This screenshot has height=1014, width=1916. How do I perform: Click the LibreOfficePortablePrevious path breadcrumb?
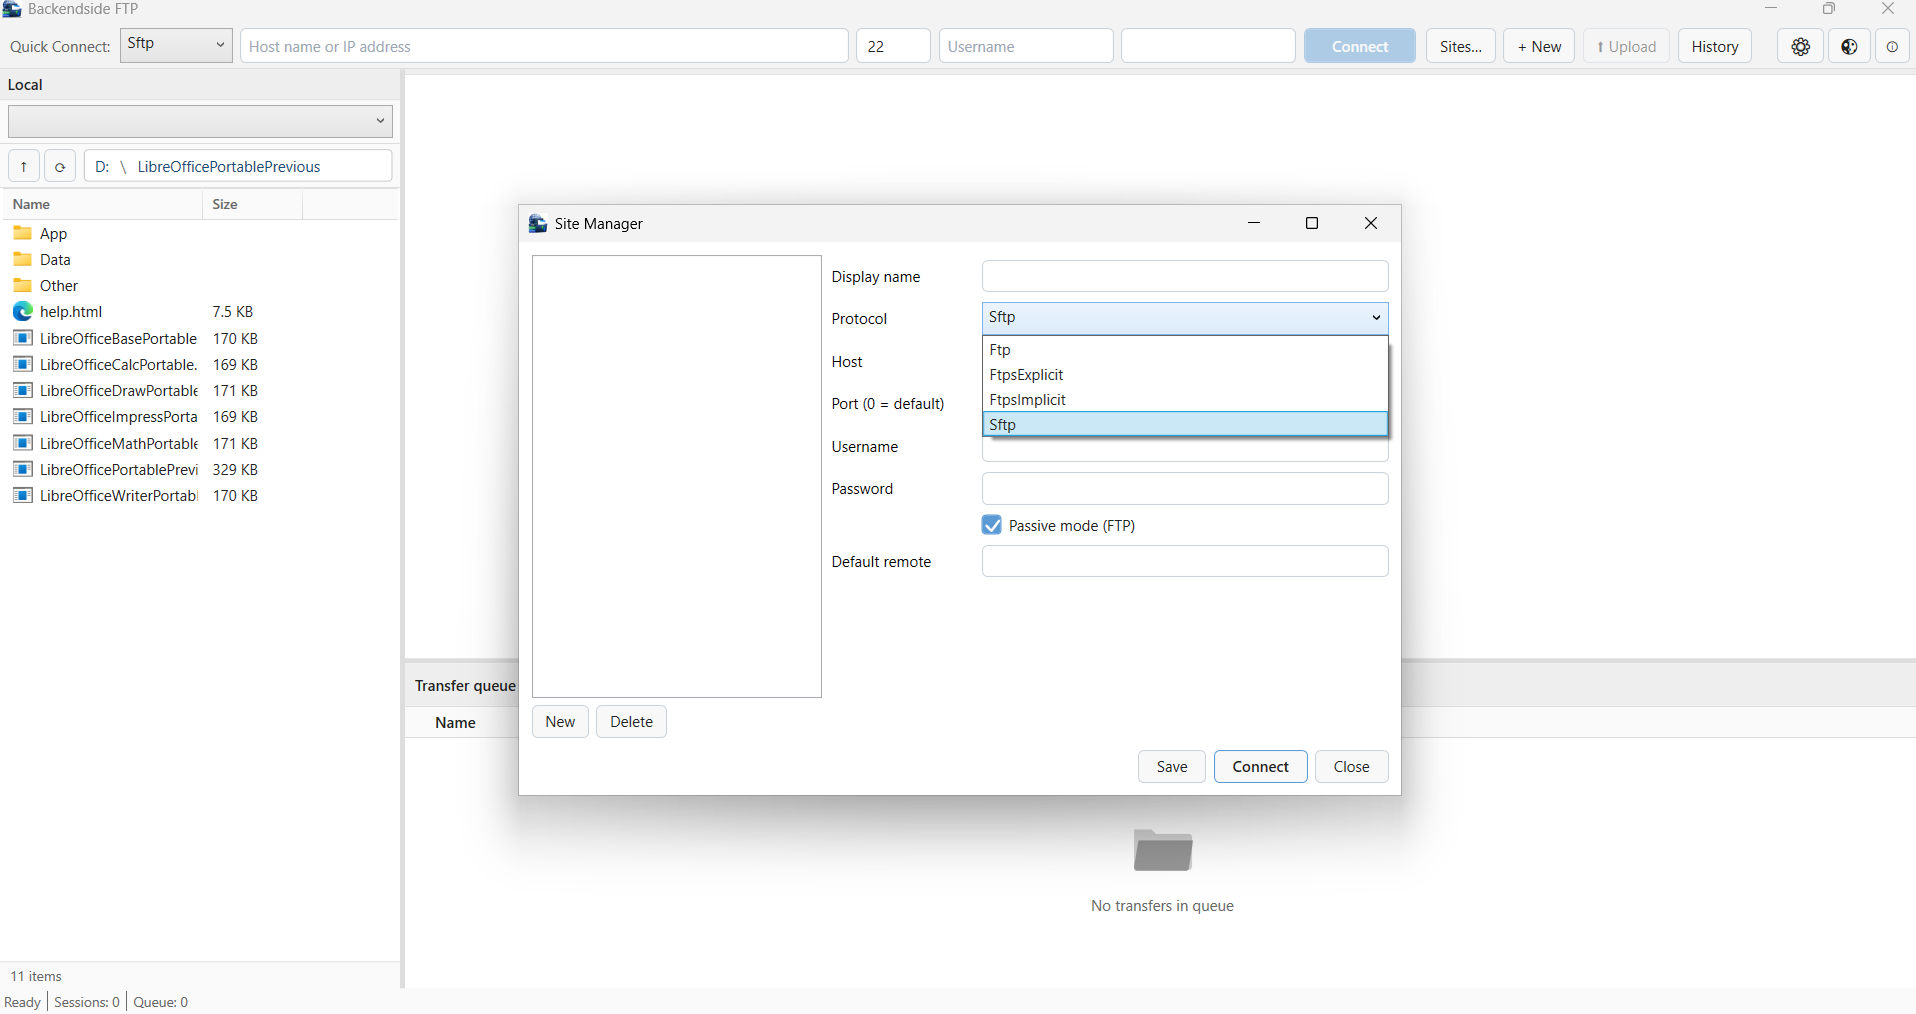pyautogui.click(x=229, y=166)
